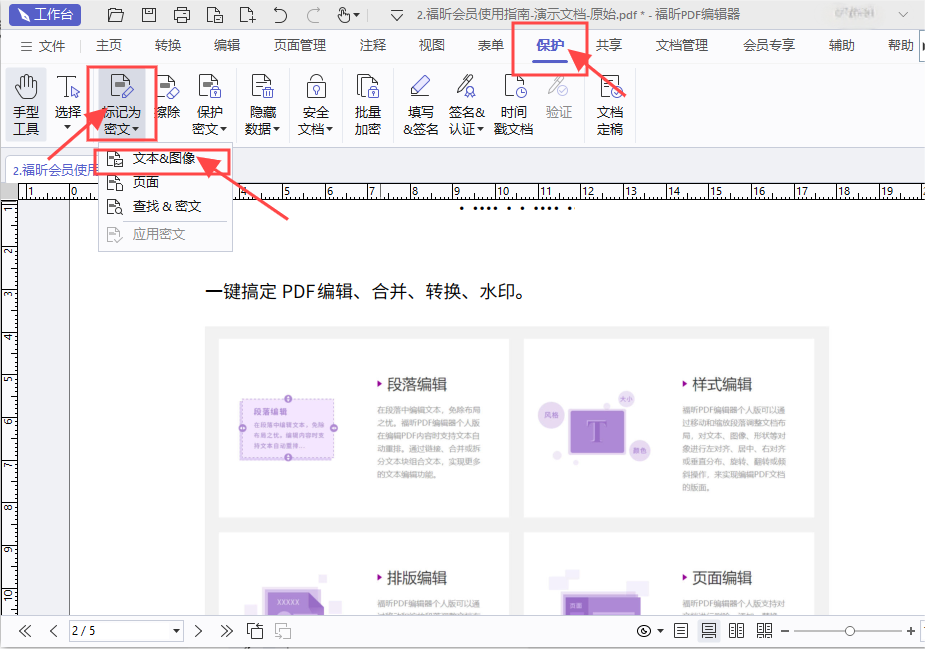The width and height of the screenshot is (925, 649).
Task: Switch to single page view mode
Action: click(x=681, y=631)
